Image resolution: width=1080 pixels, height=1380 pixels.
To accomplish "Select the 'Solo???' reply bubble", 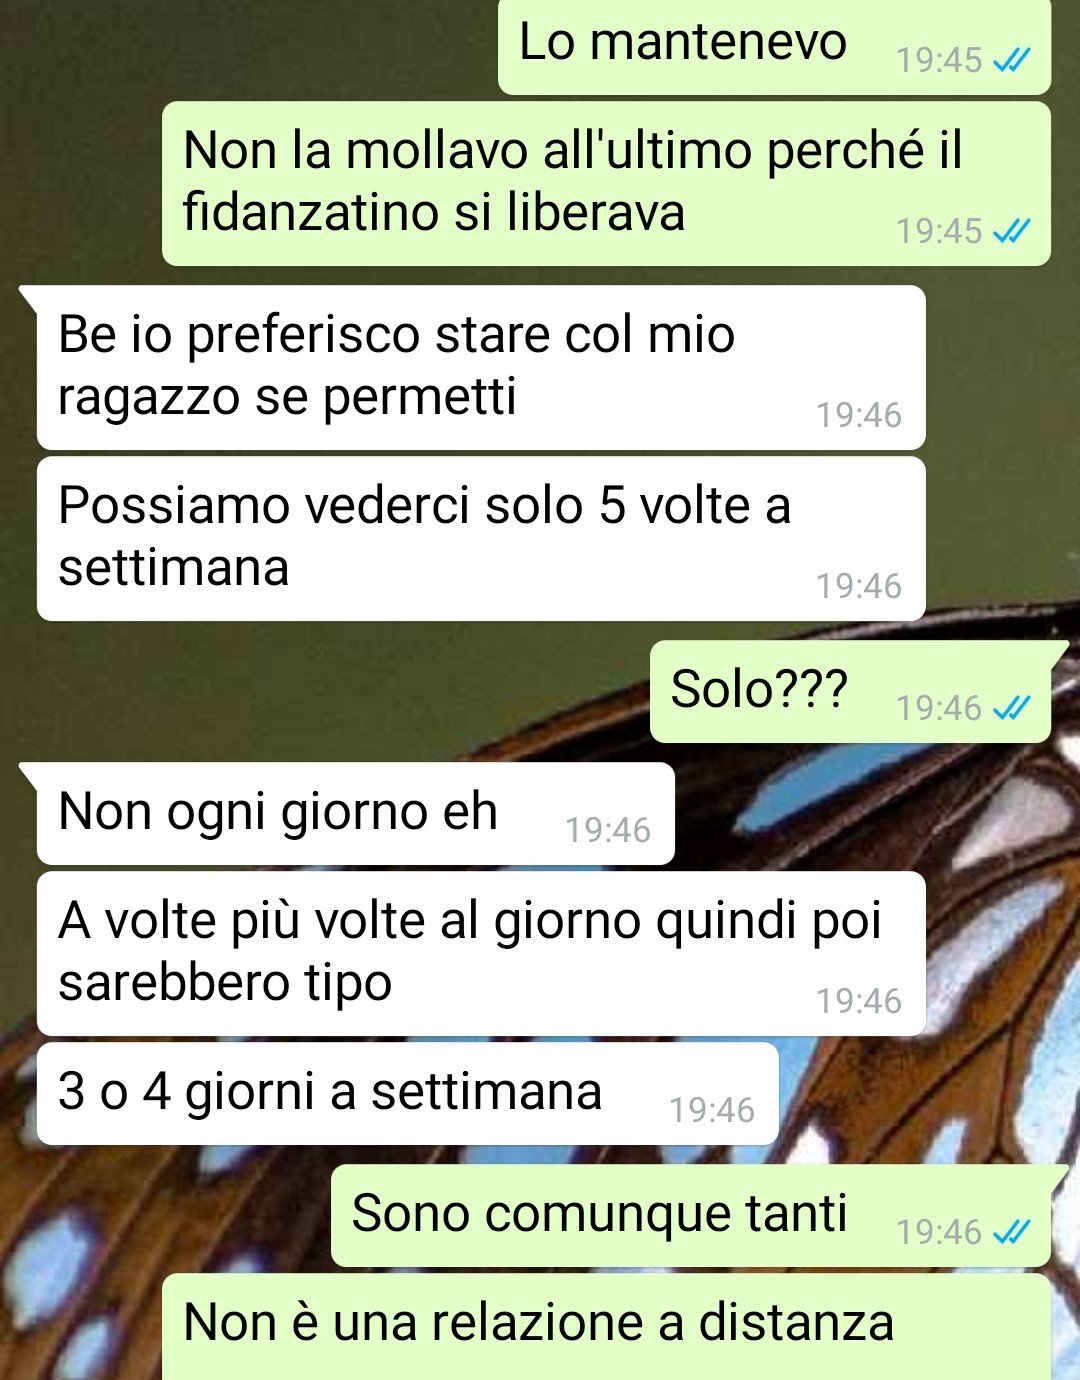I will (x=850, y=691).
